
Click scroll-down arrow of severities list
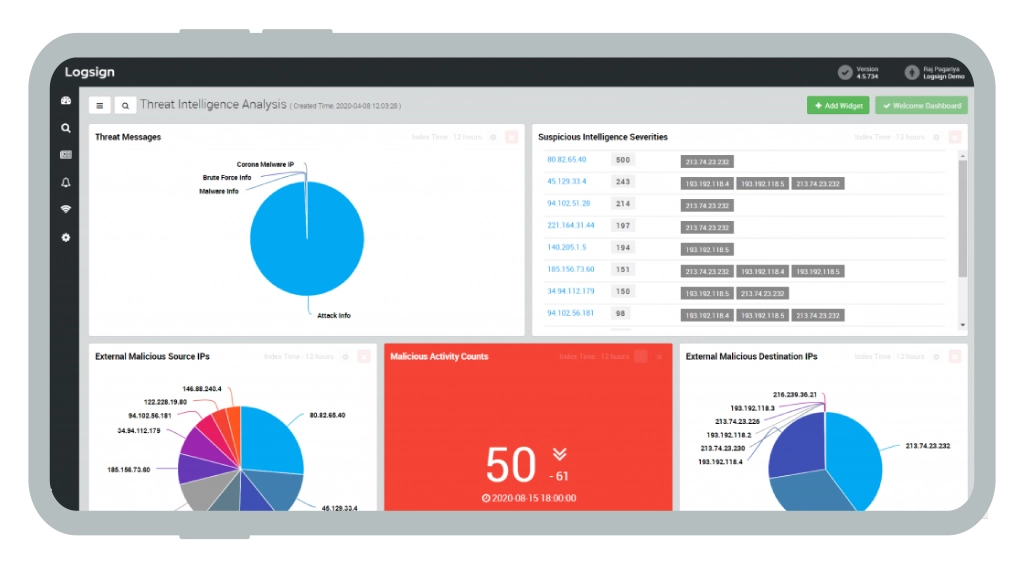(963, 325)
